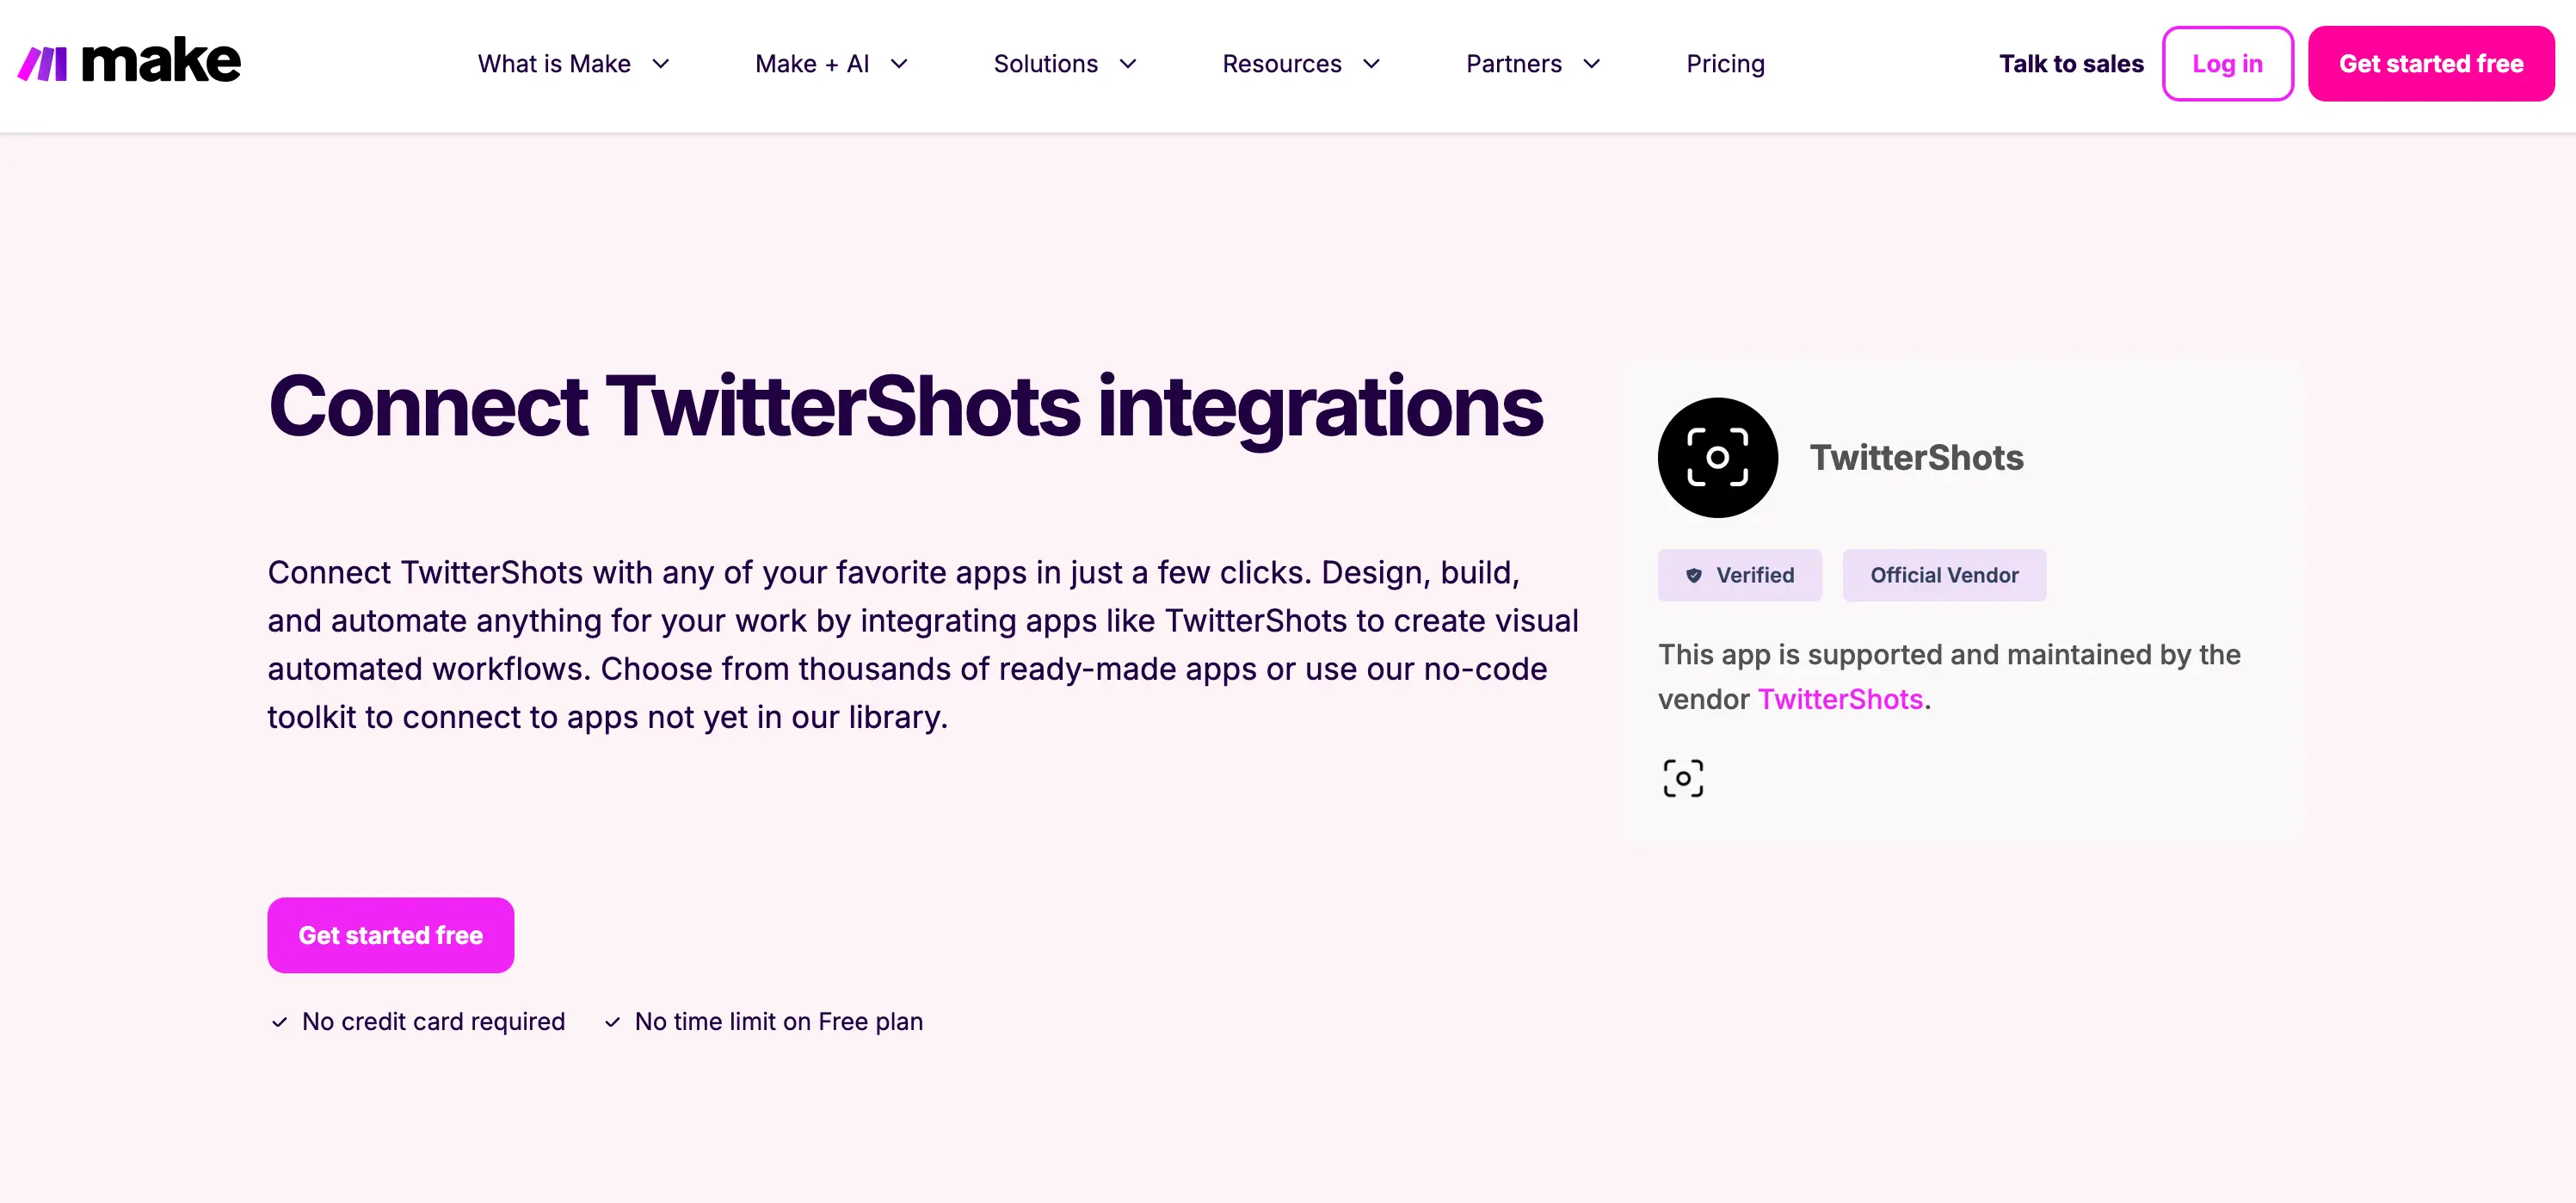Click the Make logo

(x=128, y=60)
